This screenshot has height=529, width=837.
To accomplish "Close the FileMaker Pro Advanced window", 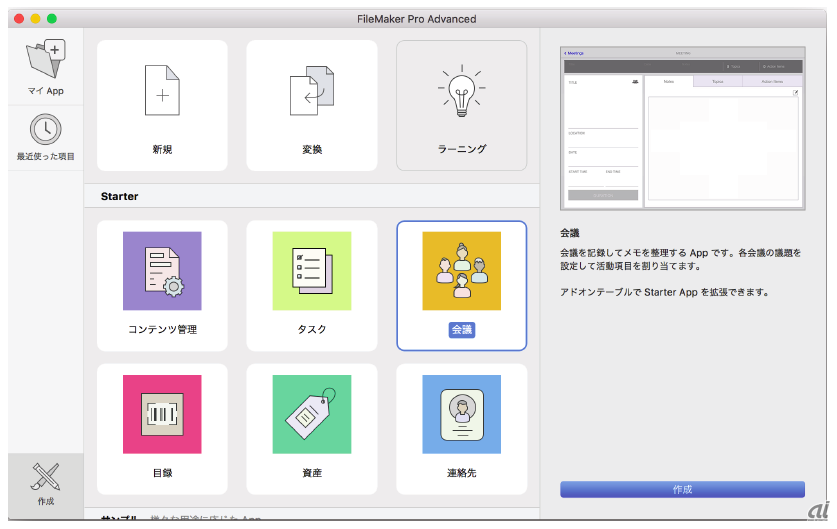I will 19,19.
